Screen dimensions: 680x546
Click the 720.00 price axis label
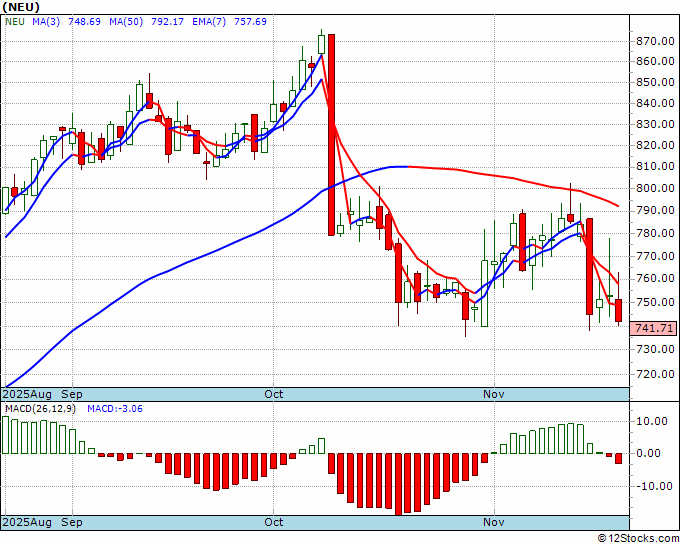[x=655, y=374]
